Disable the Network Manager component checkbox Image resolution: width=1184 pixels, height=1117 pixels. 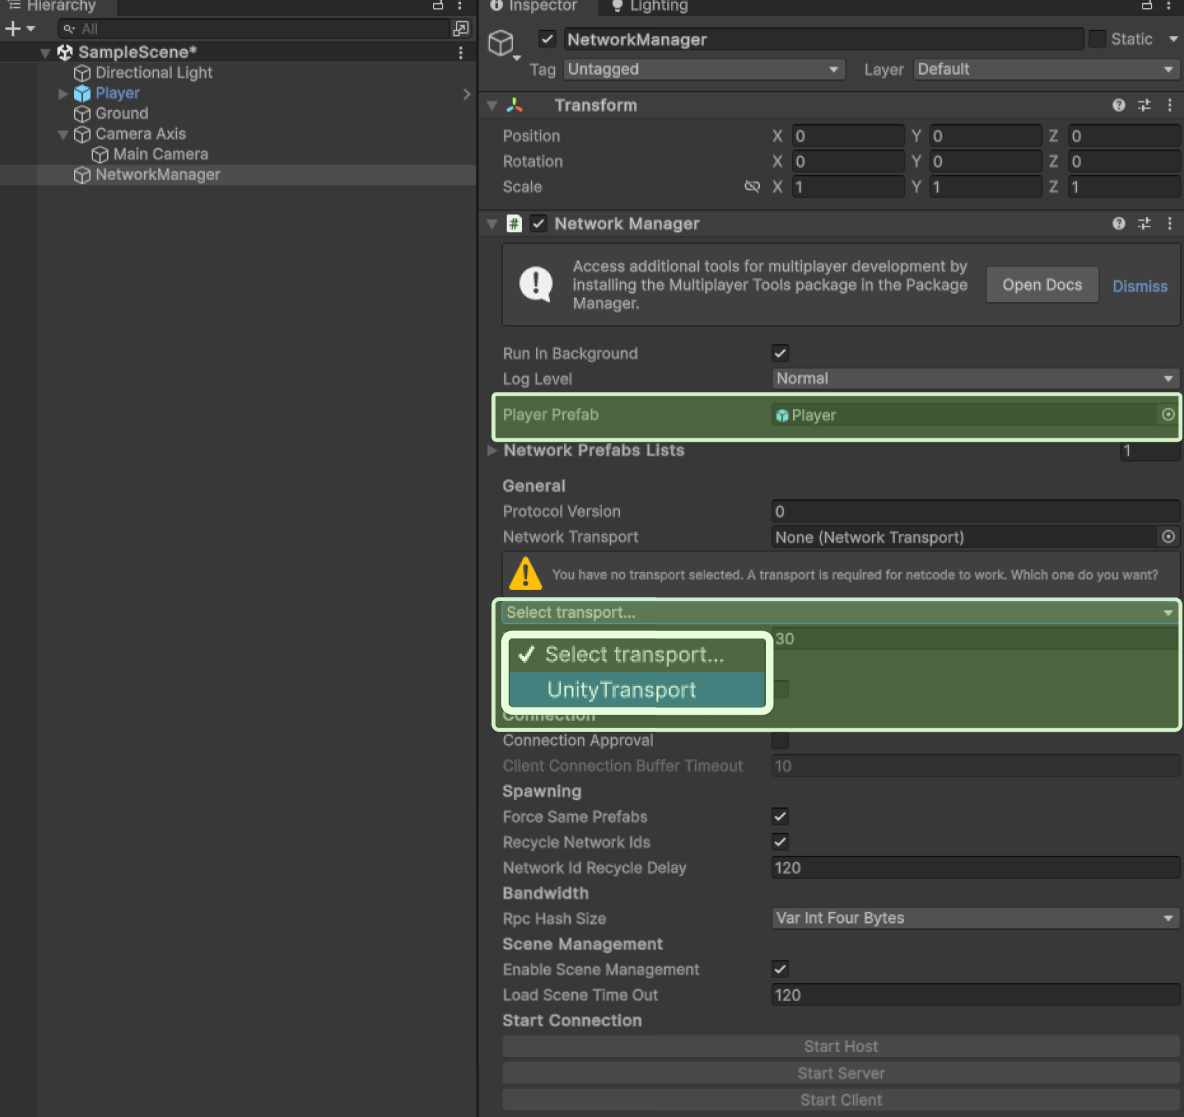coord(538,224)
